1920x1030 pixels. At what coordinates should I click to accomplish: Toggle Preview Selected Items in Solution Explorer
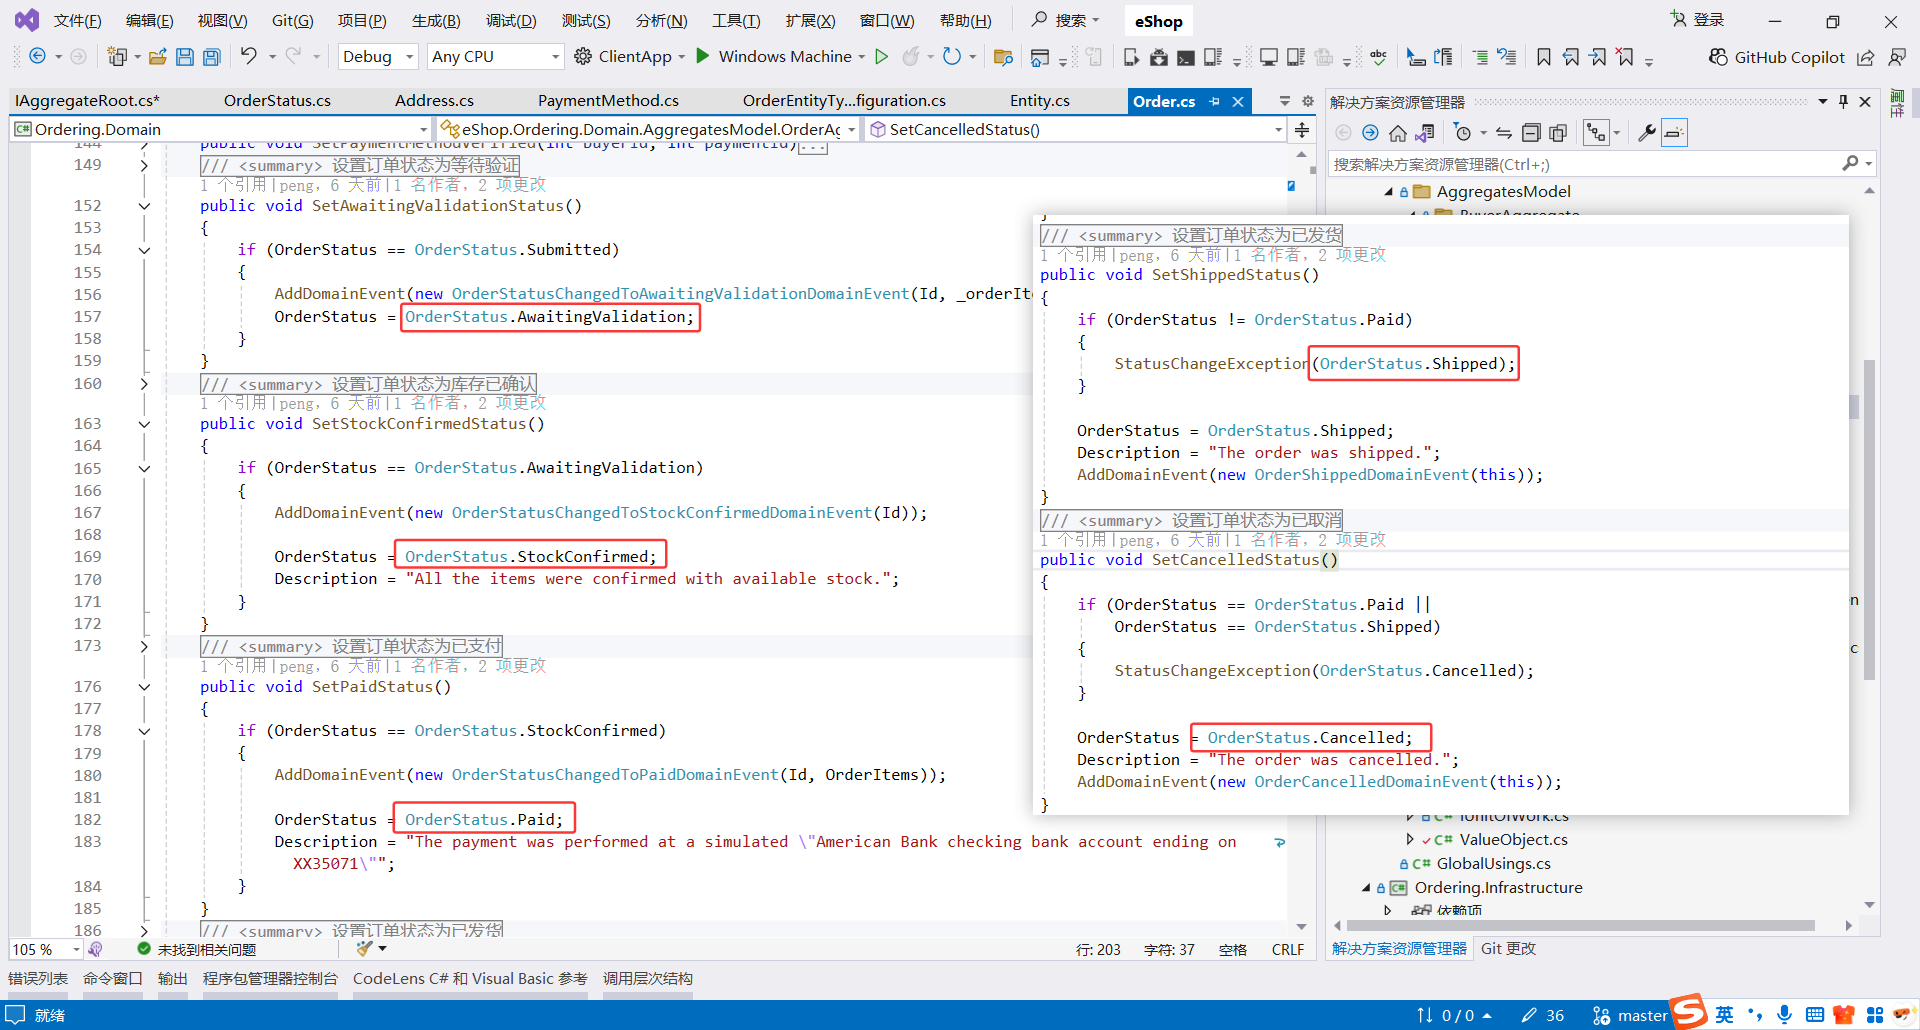(x=1674, y=133)
